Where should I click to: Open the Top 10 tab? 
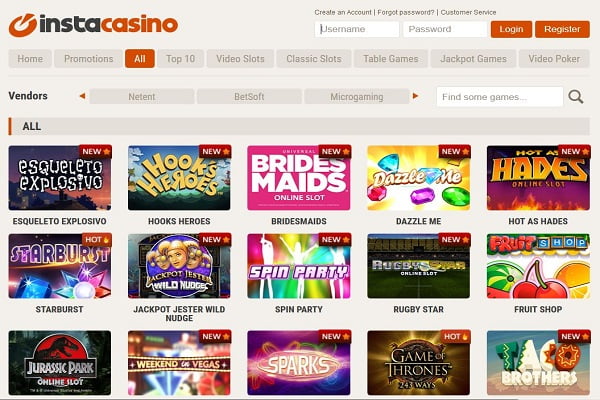(x=181, y=59)
